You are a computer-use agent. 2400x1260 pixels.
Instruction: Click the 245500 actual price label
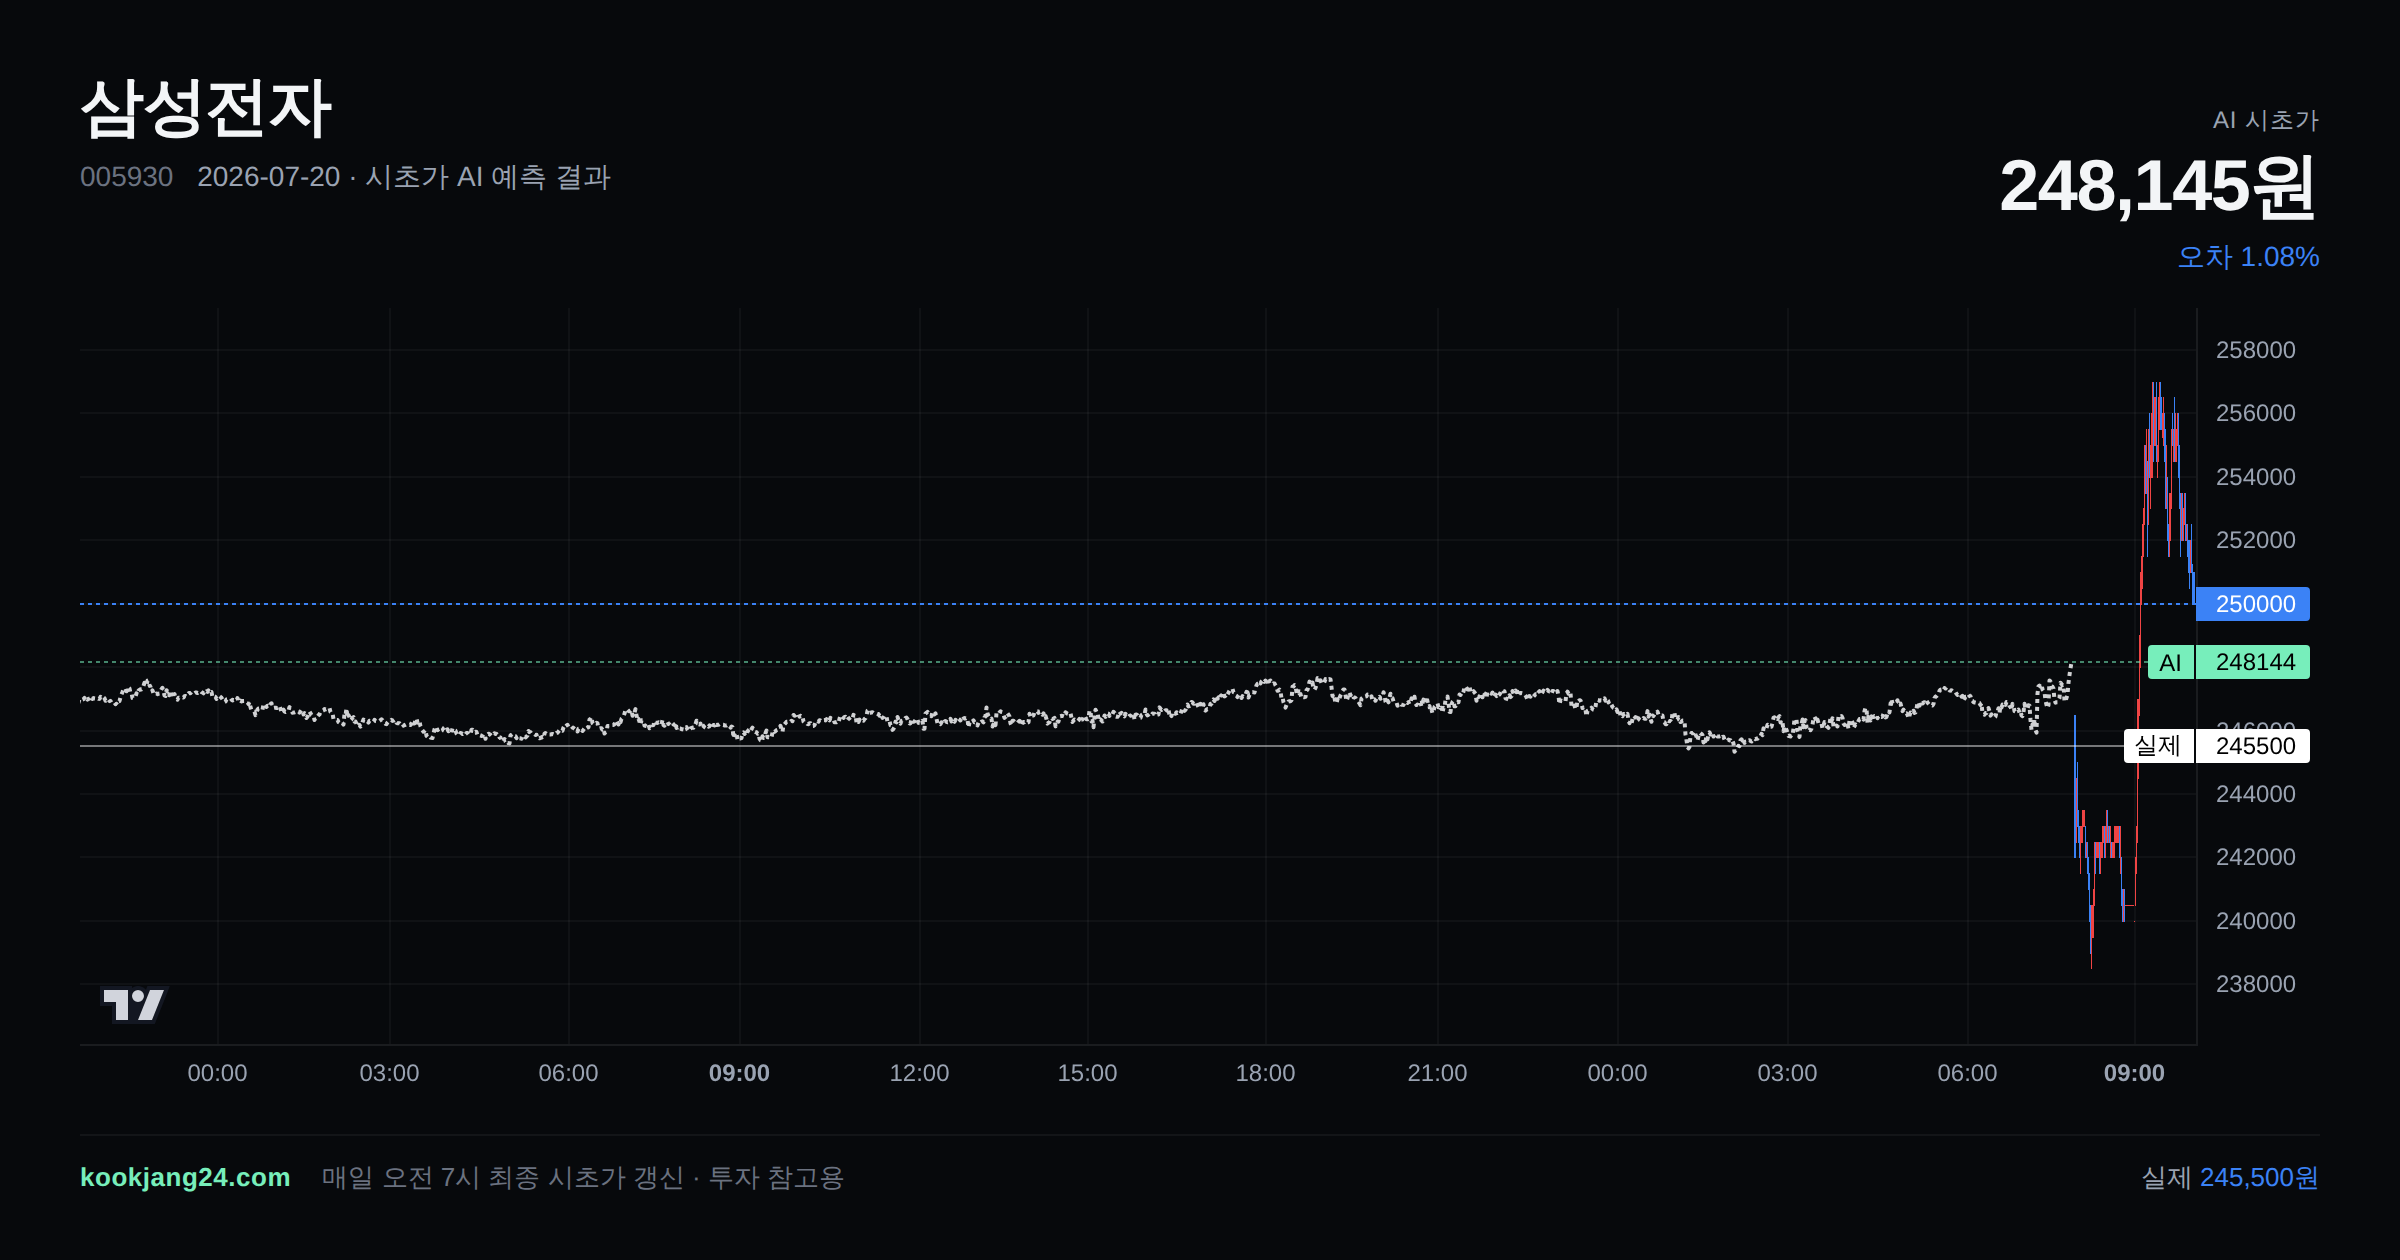(x=2253, y=746)
